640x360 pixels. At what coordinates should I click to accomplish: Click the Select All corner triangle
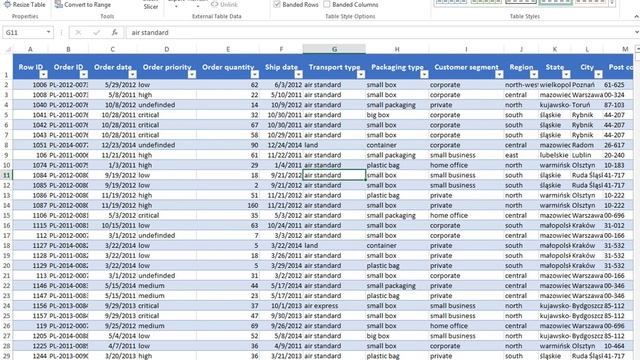click(7, 49)
